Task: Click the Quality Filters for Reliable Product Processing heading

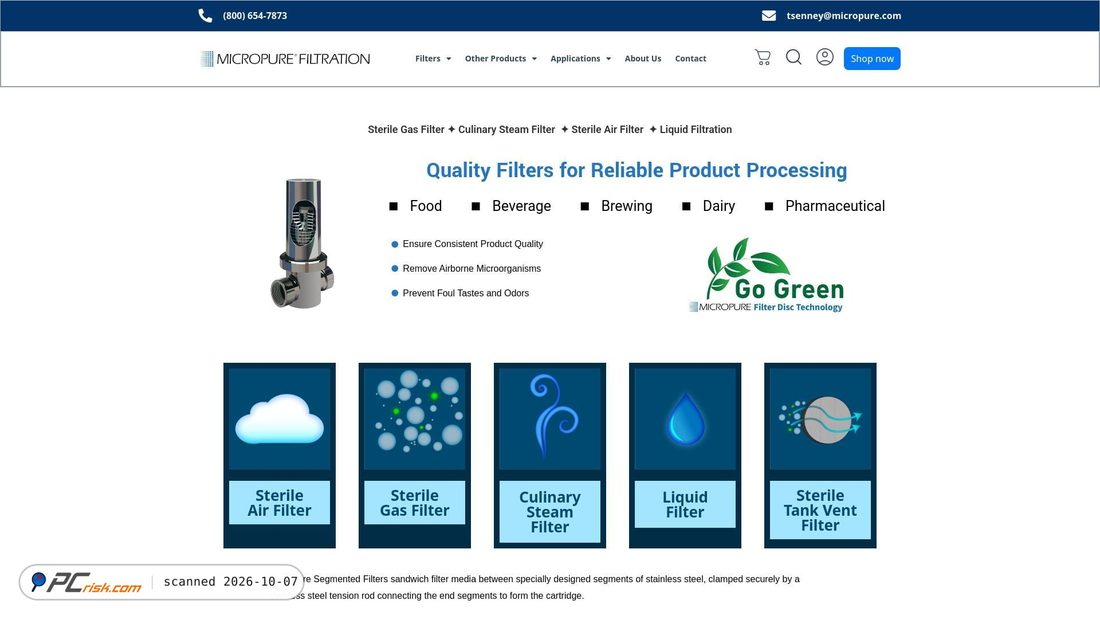Action: click(x=636, y=170)
